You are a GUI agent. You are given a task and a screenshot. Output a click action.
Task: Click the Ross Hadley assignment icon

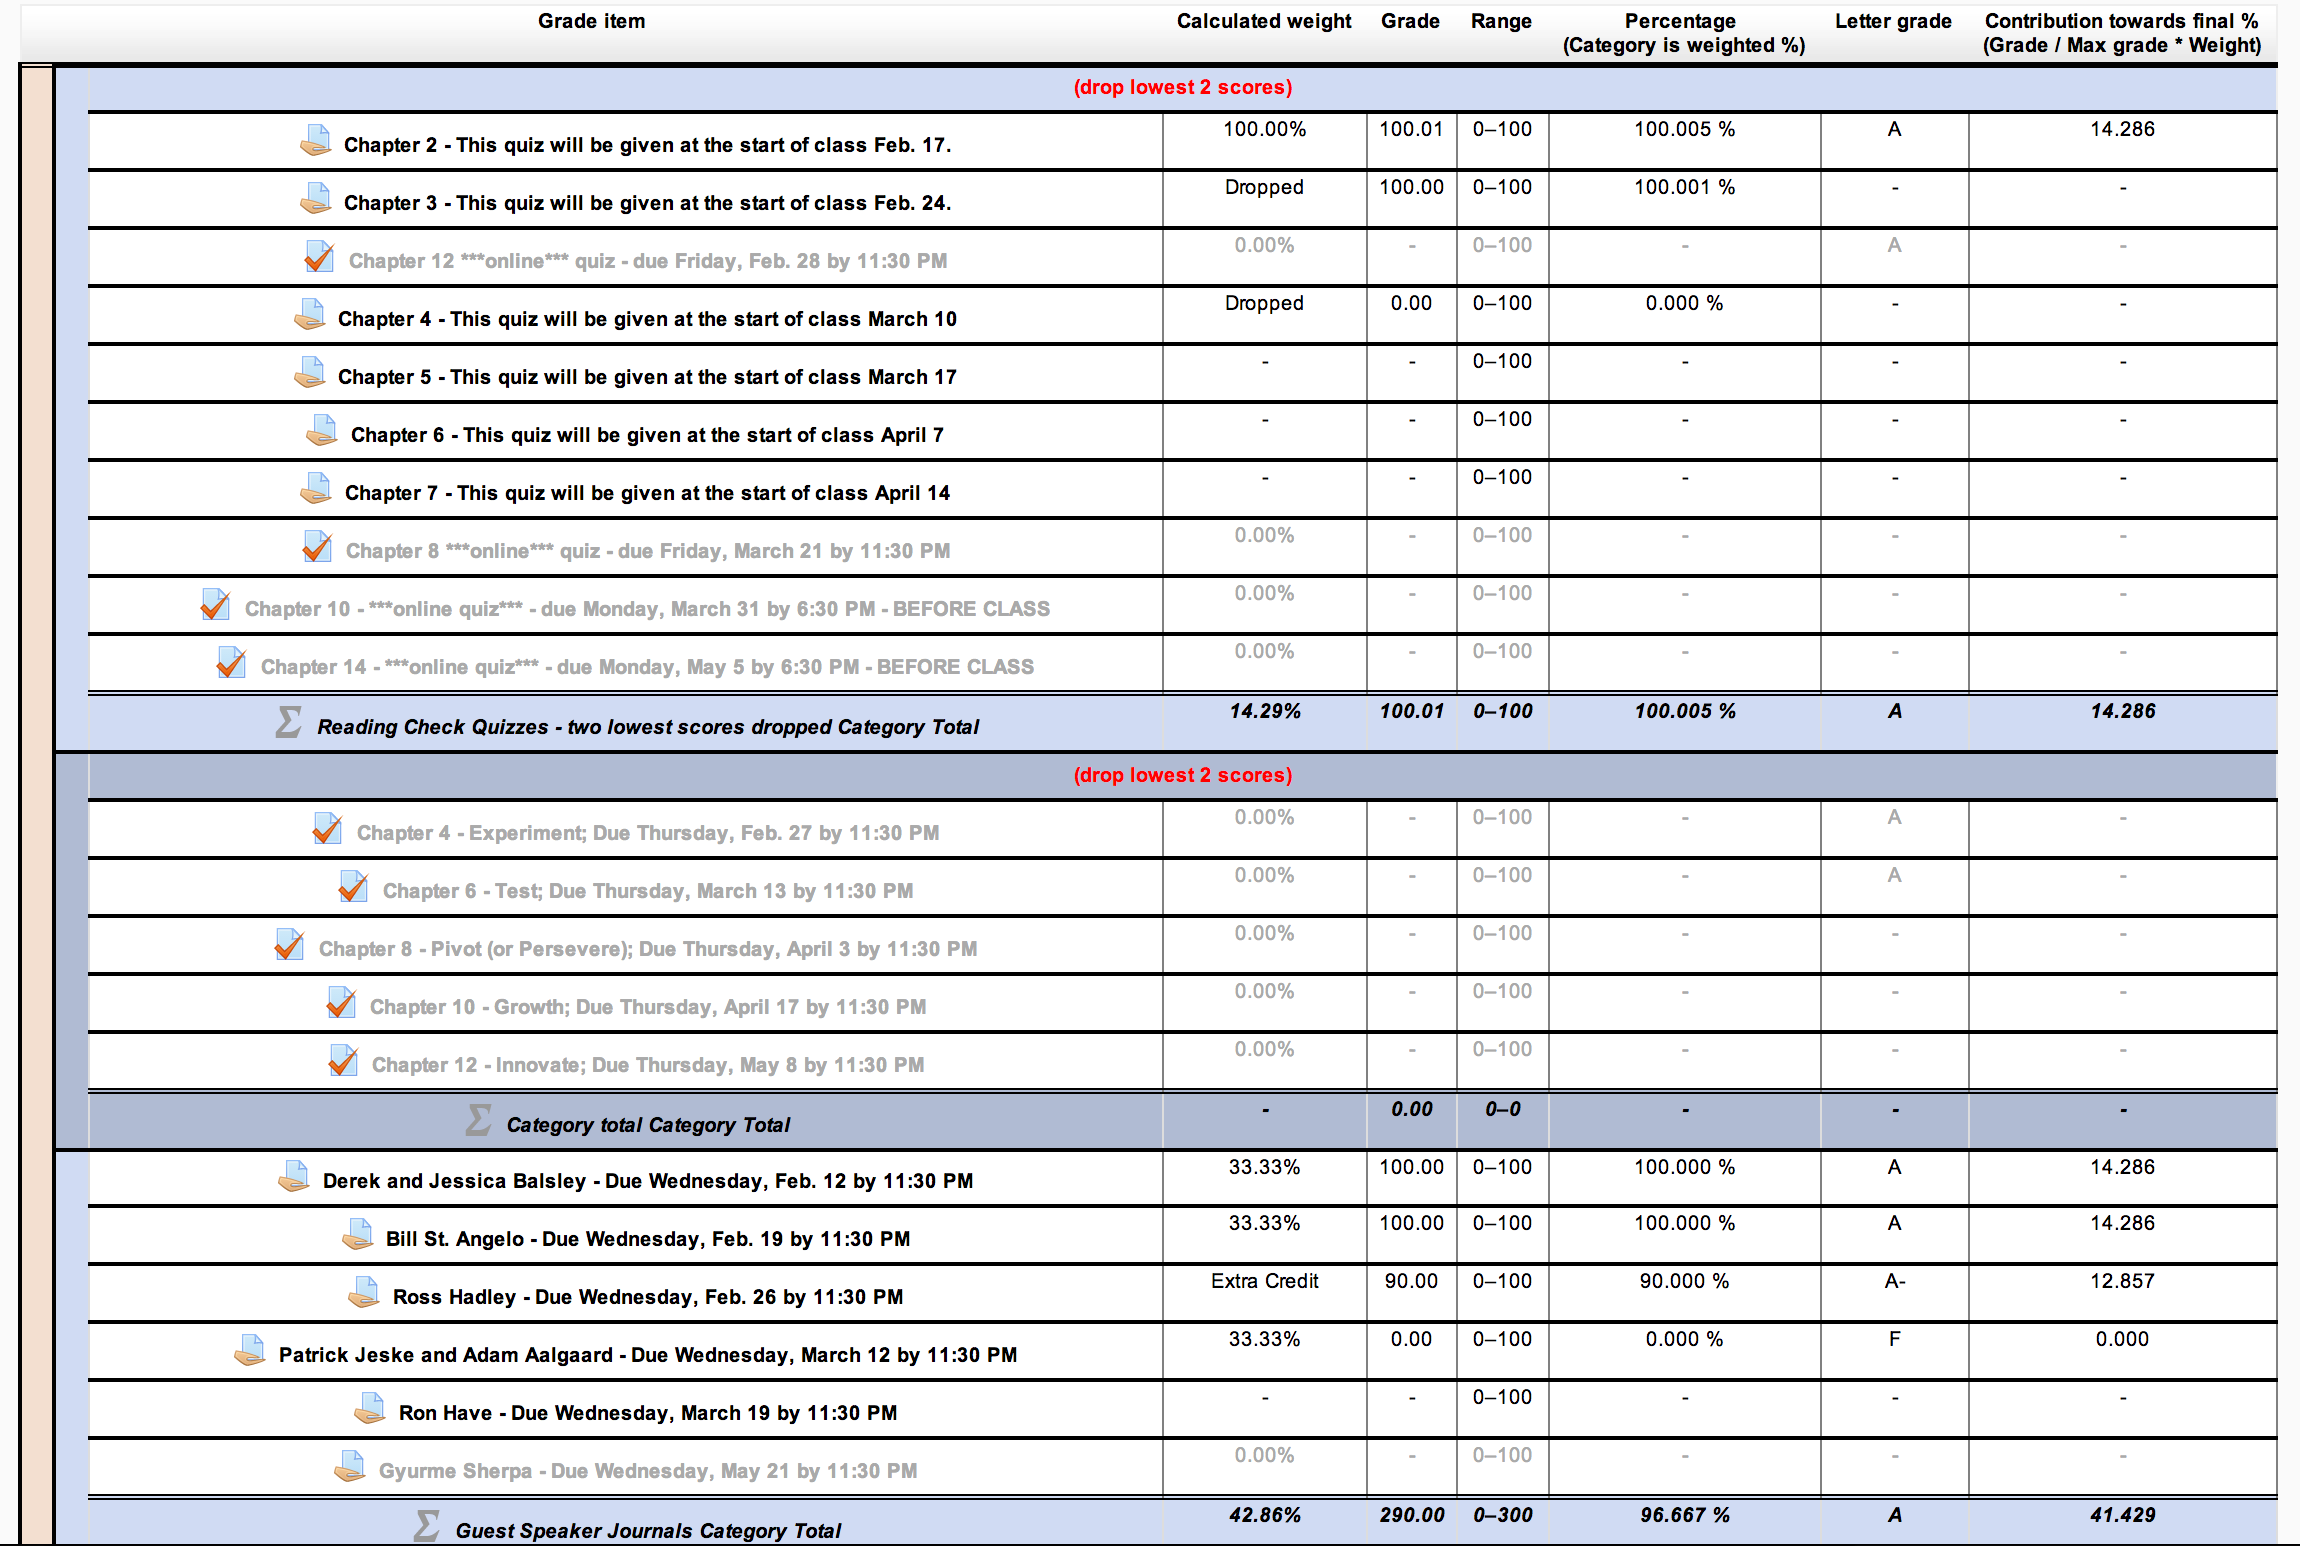(364, 1293)
